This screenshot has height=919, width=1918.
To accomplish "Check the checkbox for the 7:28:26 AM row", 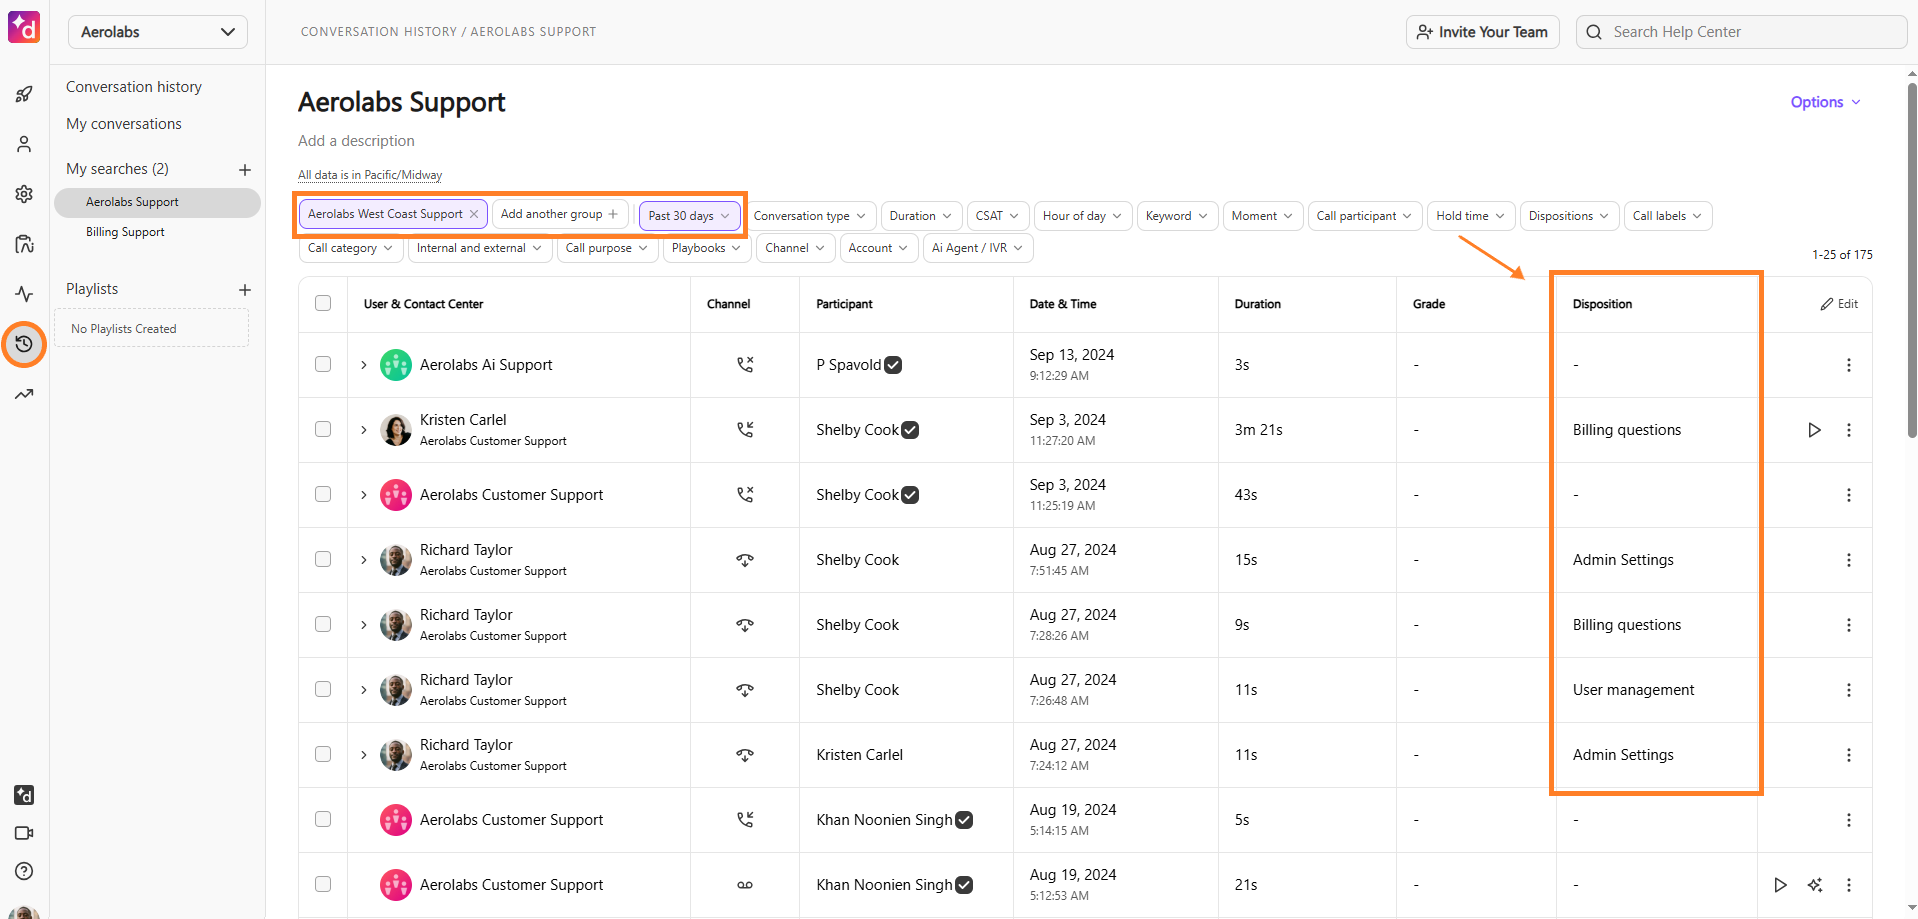I will point(323,624).
